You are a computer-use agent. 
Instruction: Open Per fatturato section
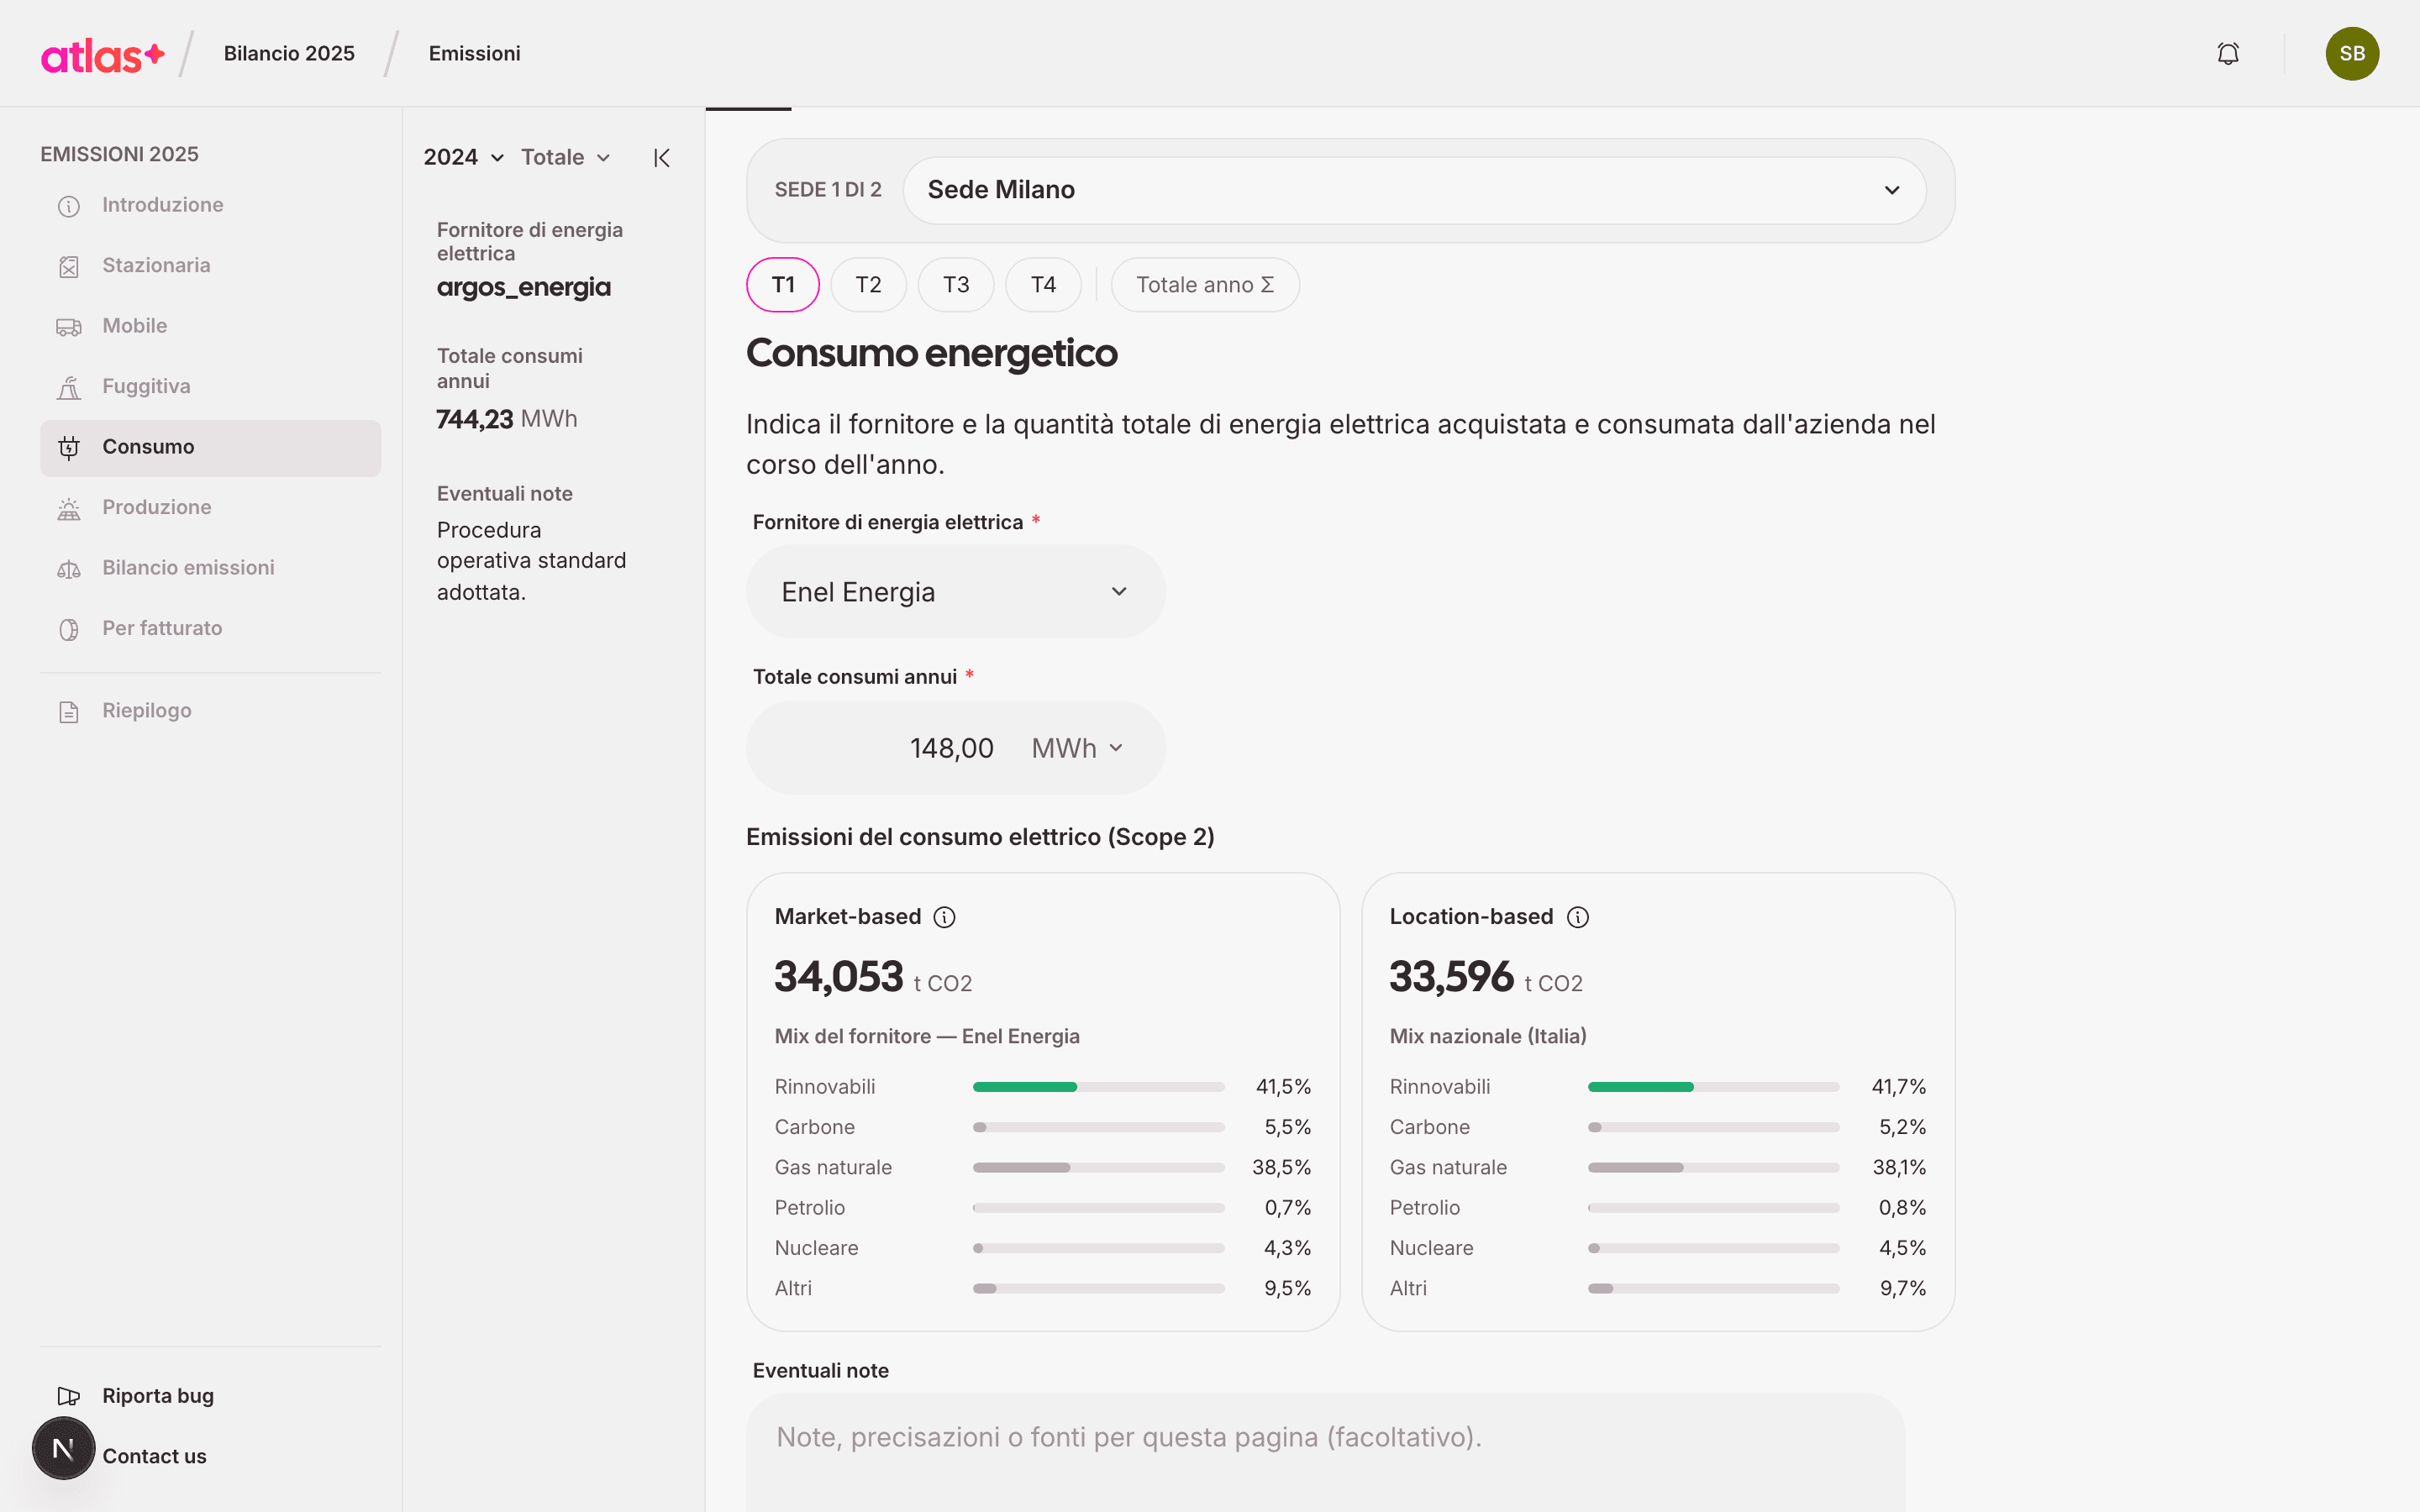point(210,629)
